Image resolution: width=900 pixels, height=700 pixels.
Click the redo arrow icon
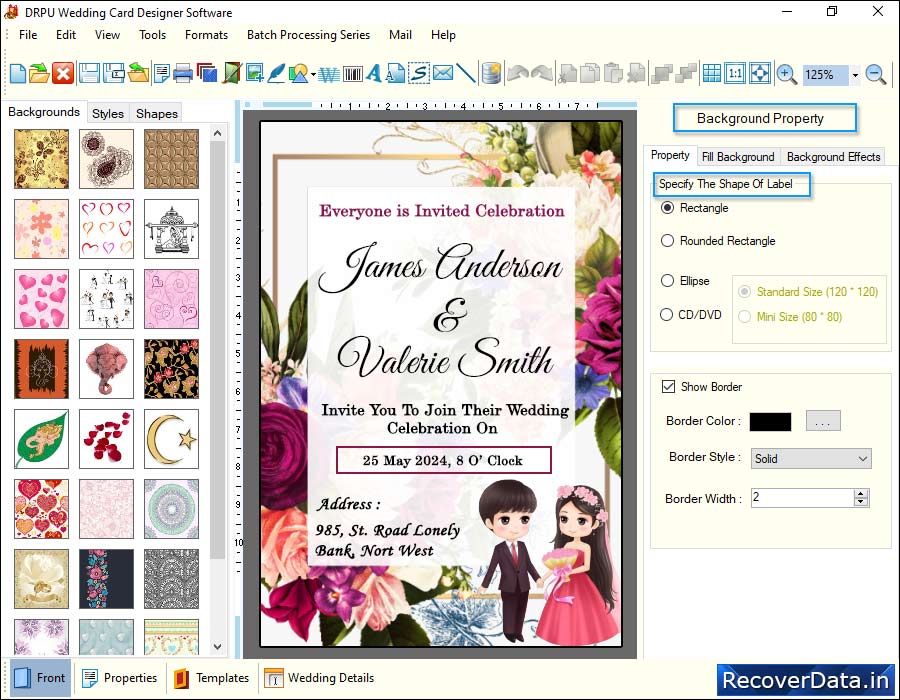(542, 73)
